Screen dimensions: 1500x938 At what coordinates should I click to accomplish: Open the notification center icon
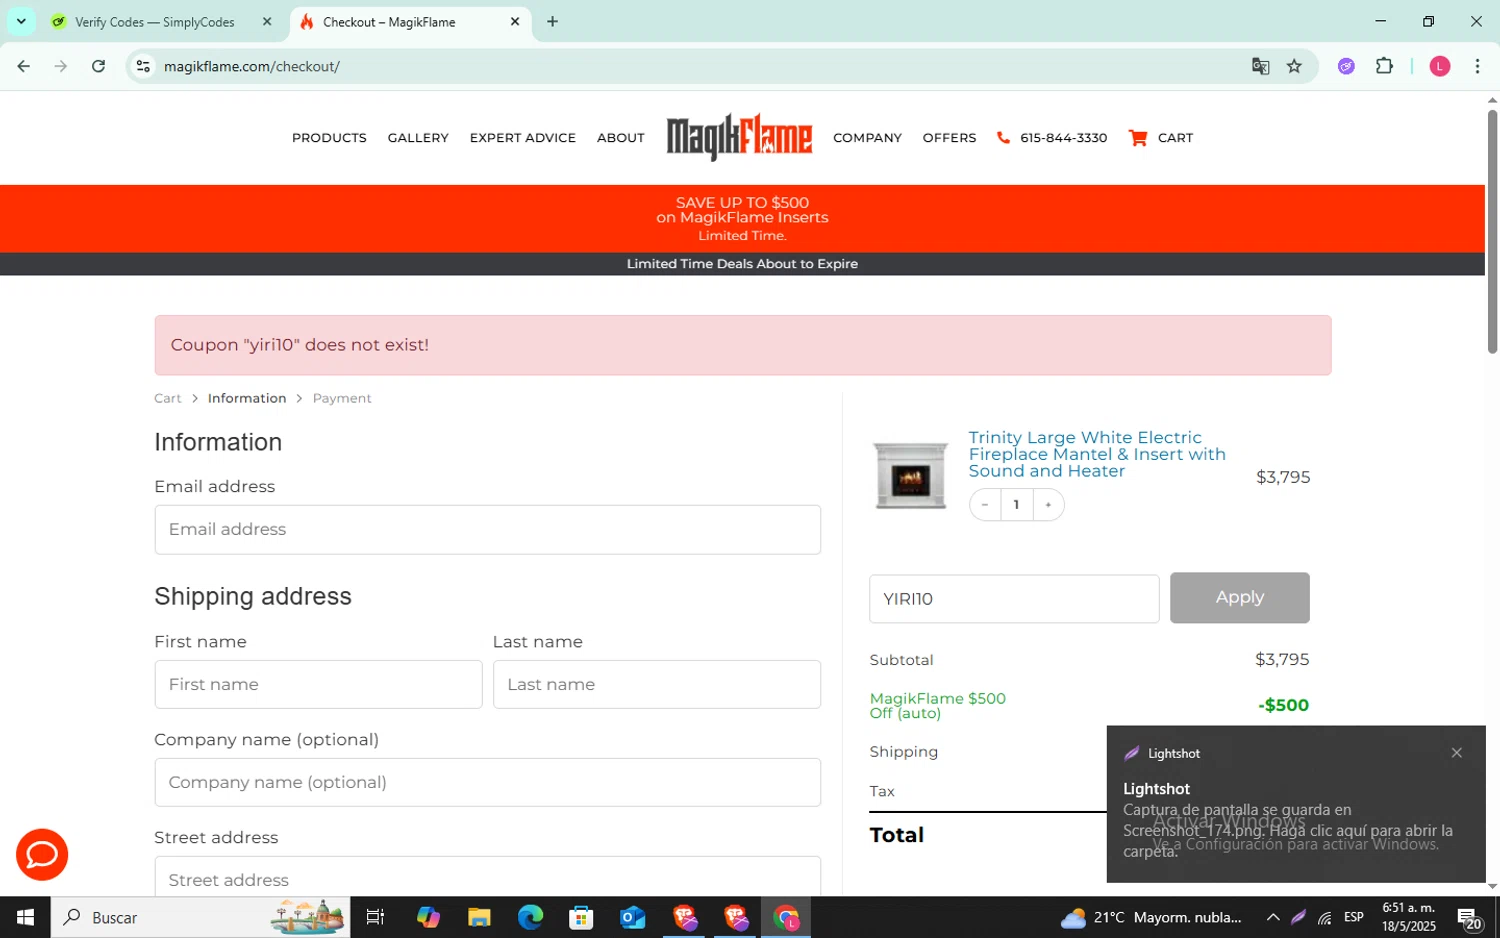click(1469, 917)
